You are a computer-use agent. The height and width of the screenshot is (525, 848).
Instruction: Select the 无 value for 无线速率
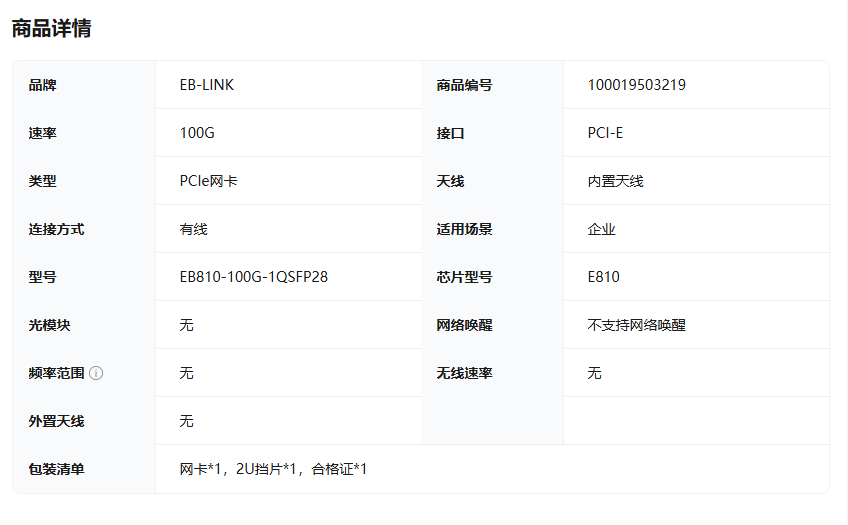(594, 374)
